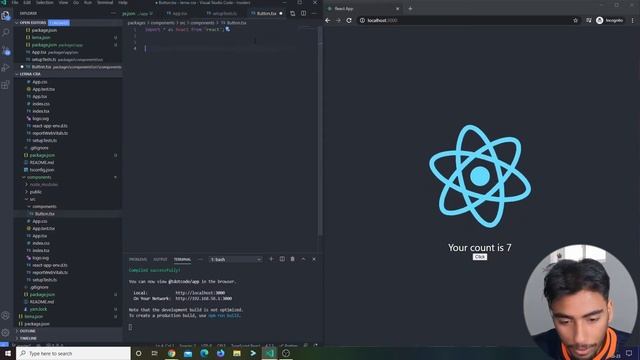The height and width of the screenshot is (360, 640).
Task: Maximize the terminal panel with the chevron
Action: click(303, 259)
